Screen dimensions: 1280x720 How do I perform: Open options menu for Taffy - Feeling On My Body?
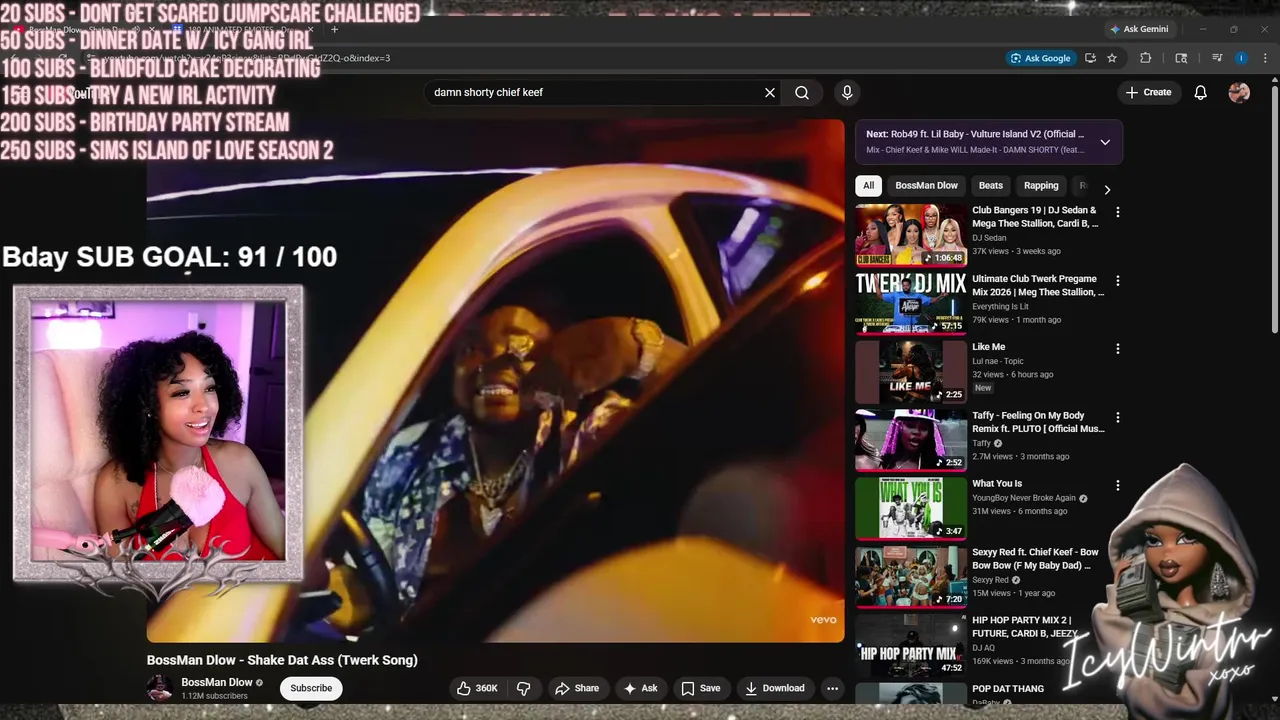point(1118,417)
